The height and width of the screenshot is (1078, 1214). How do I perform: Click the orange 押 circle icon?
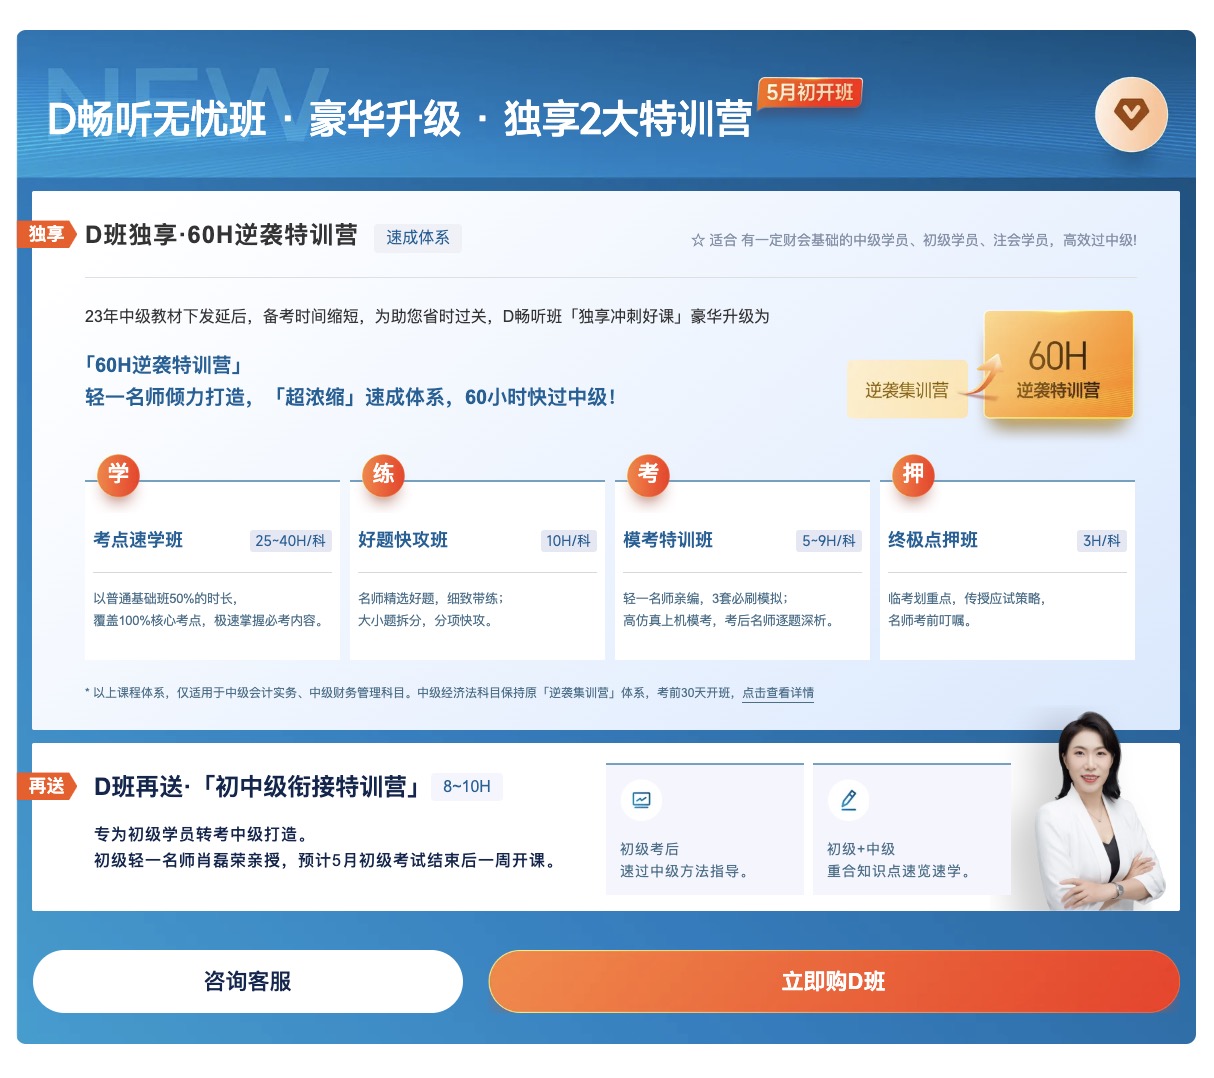tap(913, 474)
